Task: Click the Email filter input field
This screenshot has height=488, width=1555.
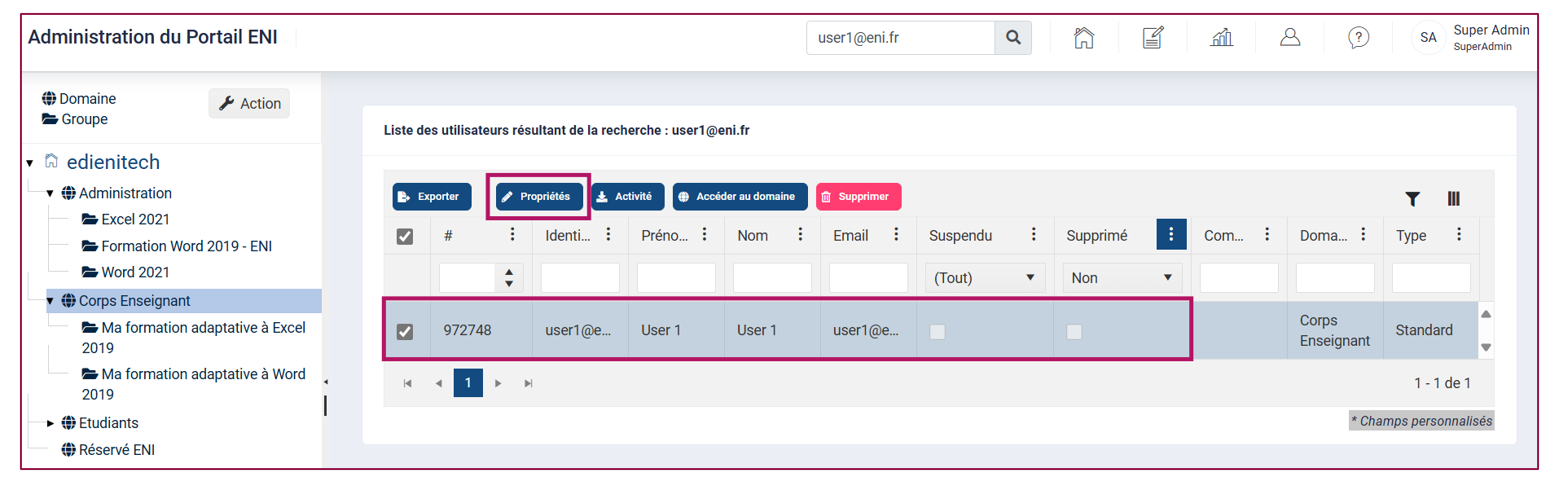Action: coord(868,277)
